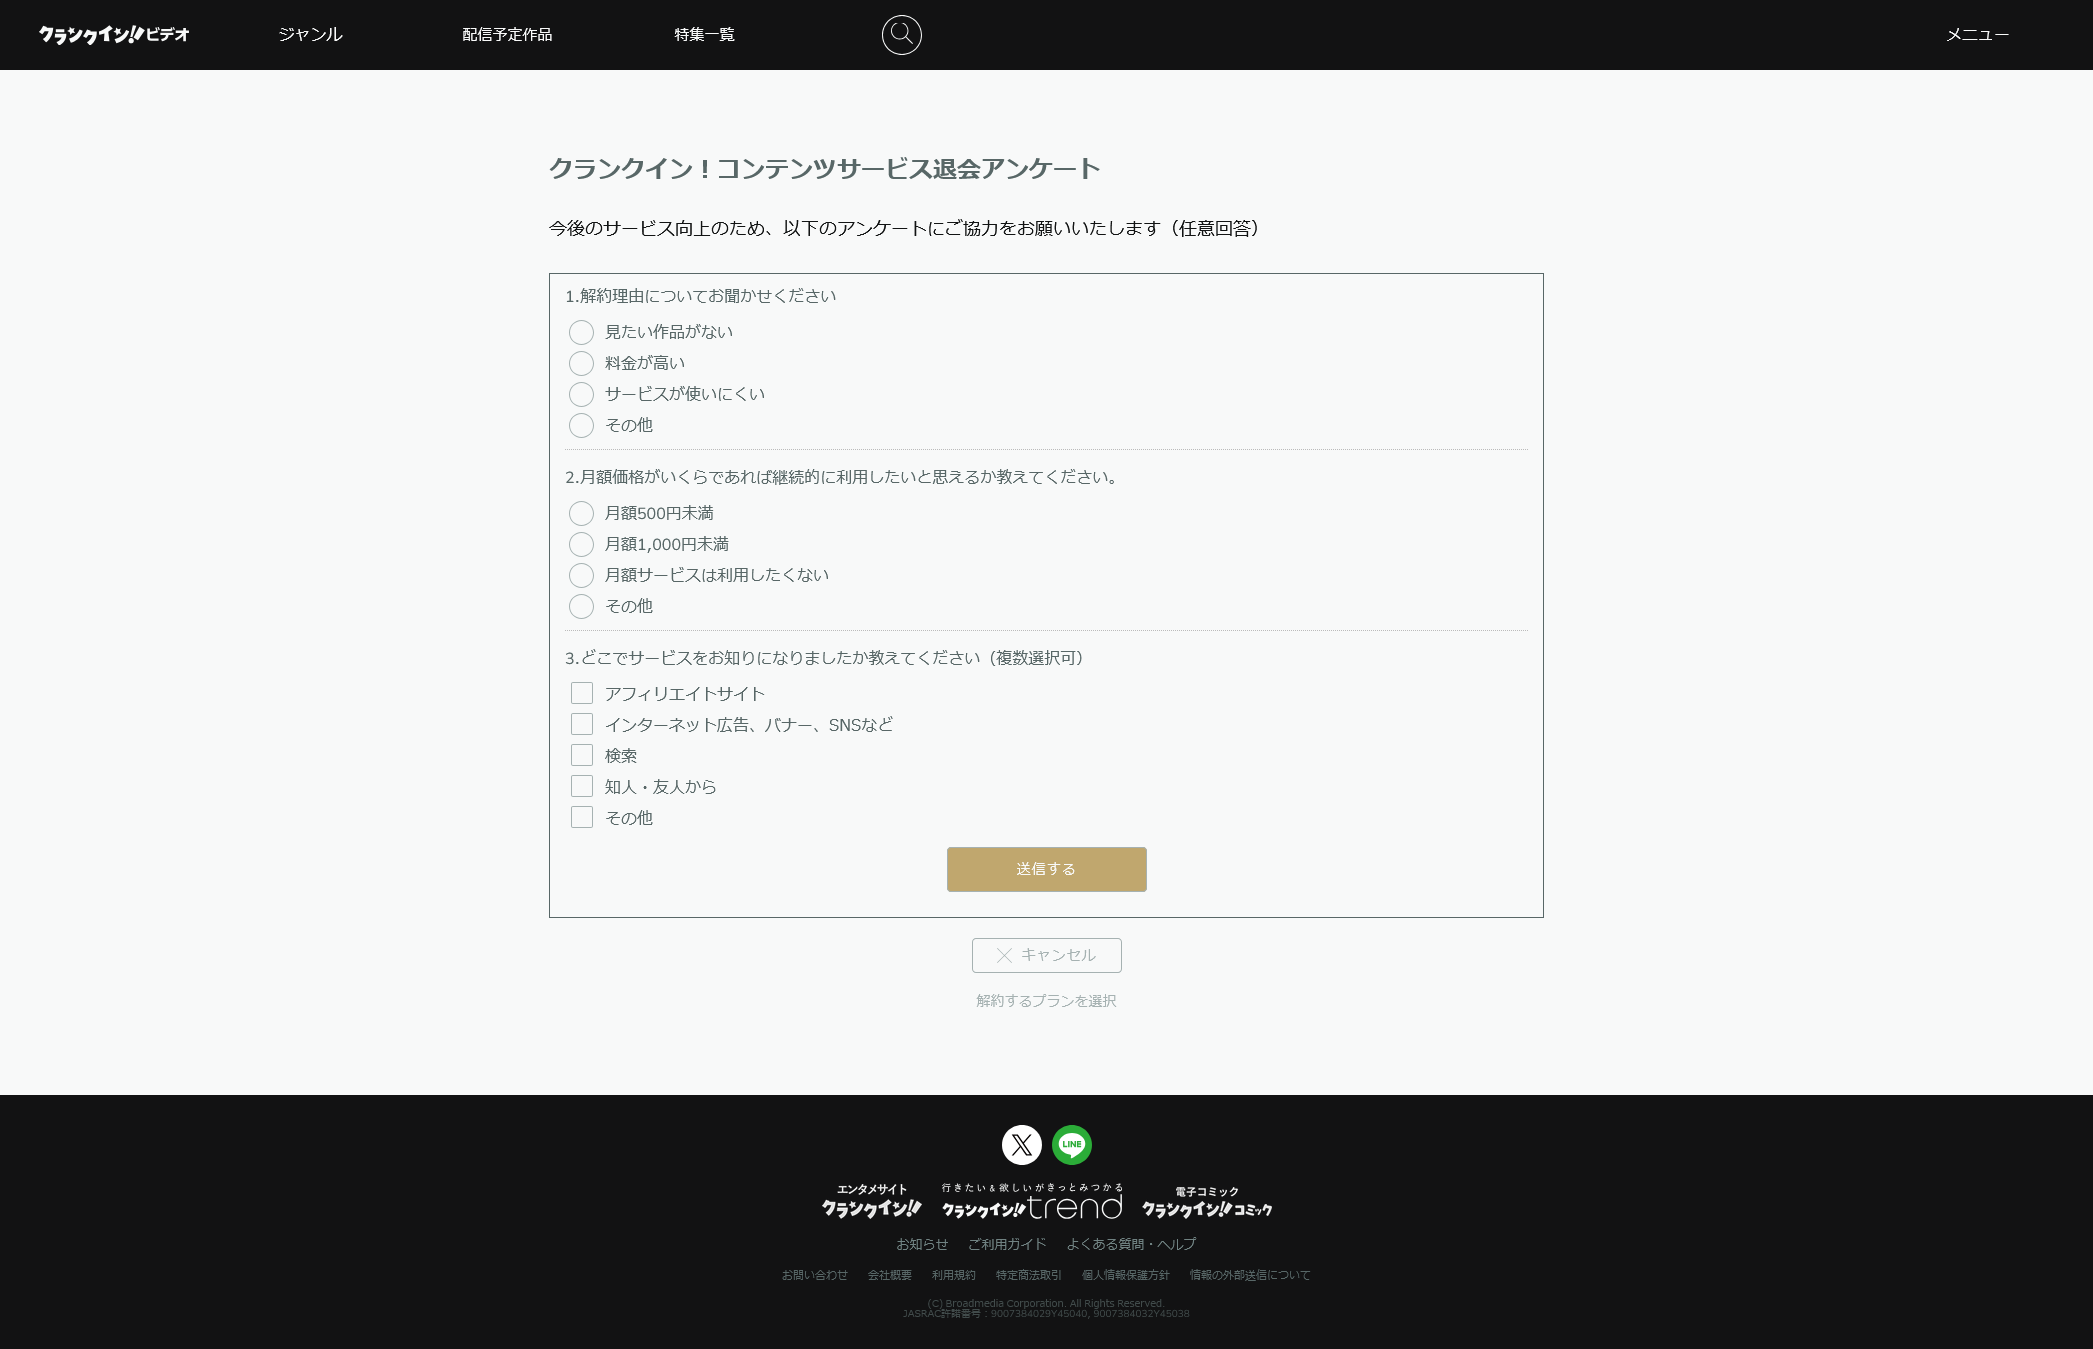2093x1349 pixels.
Task: Open the クランクイン! trend footer logo
Action: pyautogui.click(x=1032, y=1202)
